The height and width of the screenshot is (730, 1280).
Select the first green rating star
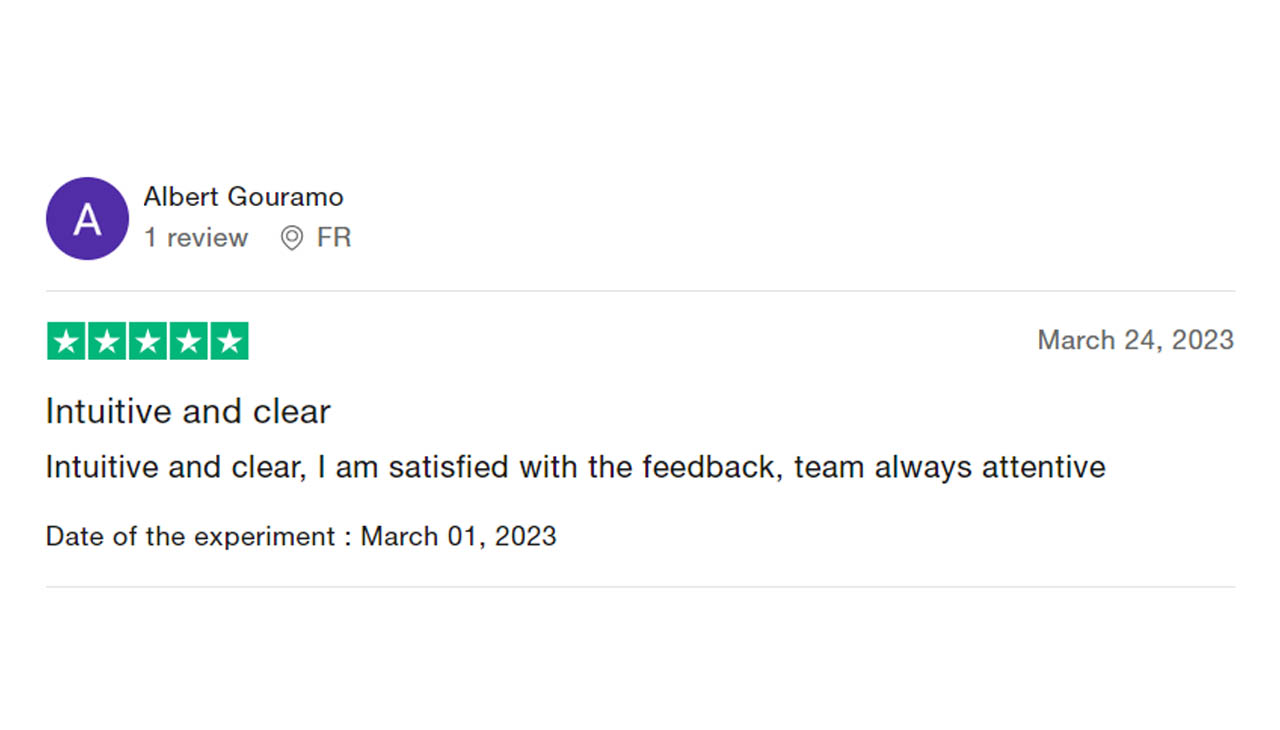[66, 341]
